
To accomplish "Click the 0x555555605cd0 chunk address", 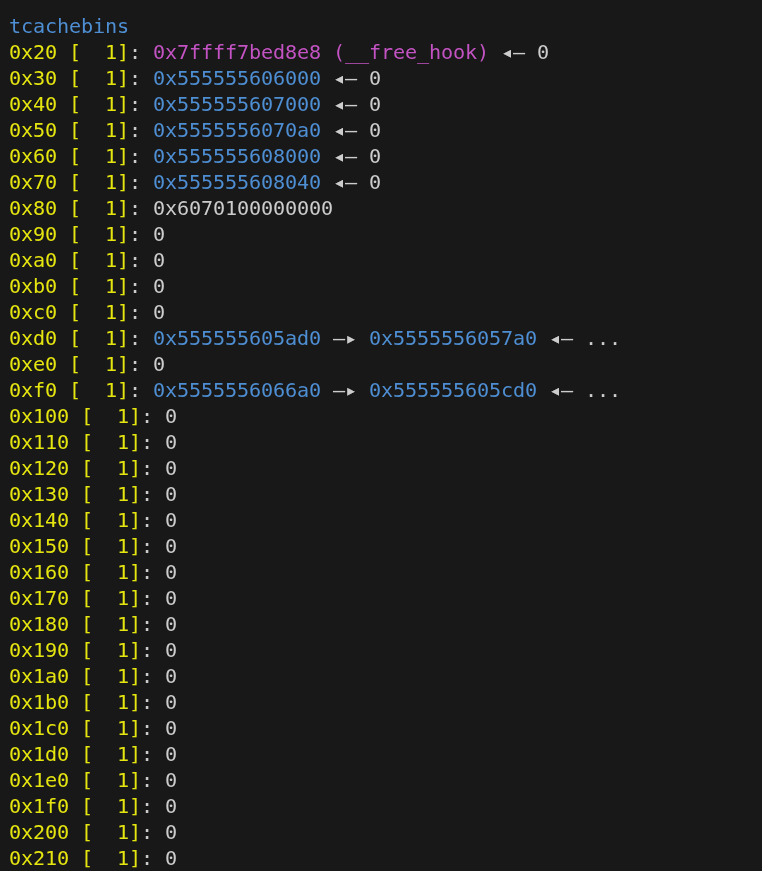I will pyautogui.click(x=453, y=390).
